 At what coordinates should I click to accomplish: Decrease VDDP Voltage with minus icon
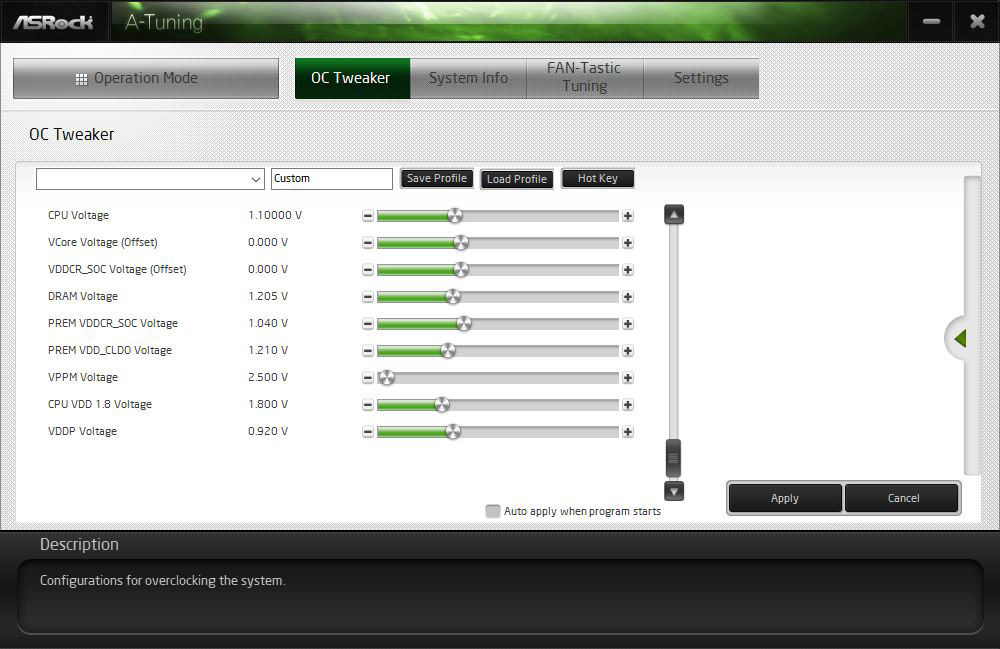click(367, 432)
